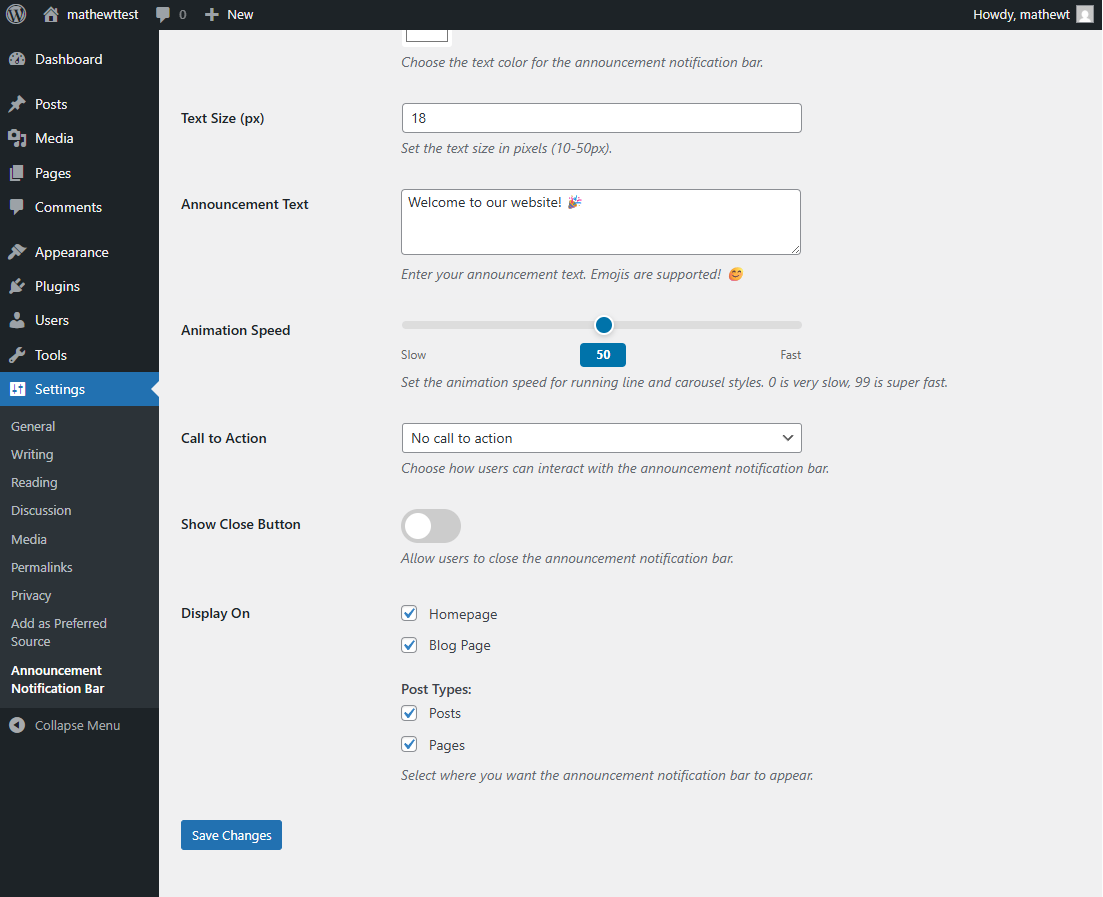Open the Call to Action dropdown
1103x897 pixels.
(601, 438)
